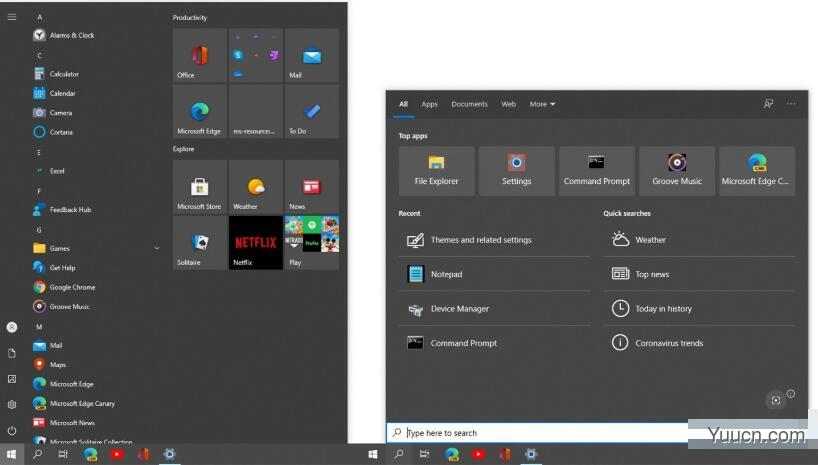Open Pictures icon in Start sidebar
The image size is (818, 465).
click(11, 379)
